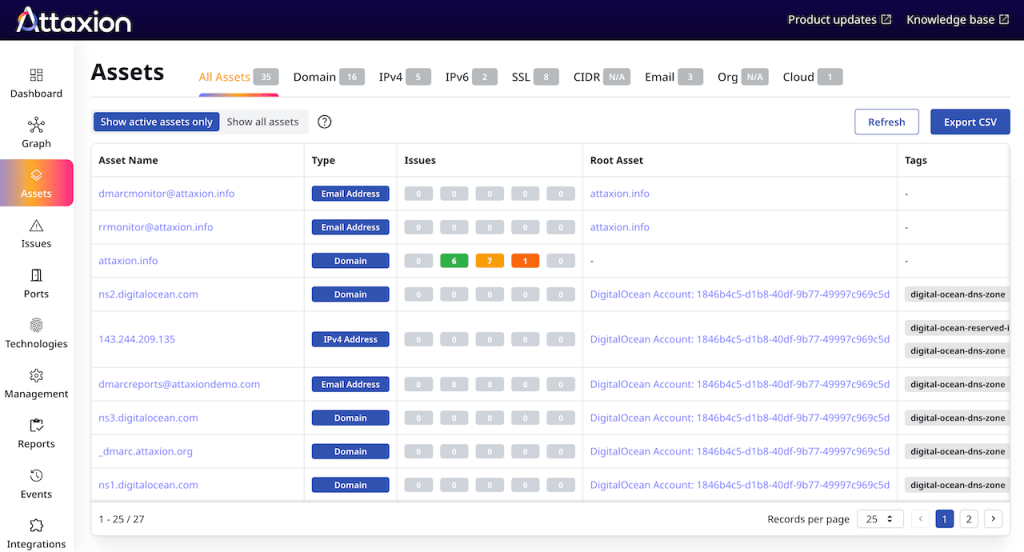Open the Events history icon
1024x552 pixels.
click(x=36, y=476)
